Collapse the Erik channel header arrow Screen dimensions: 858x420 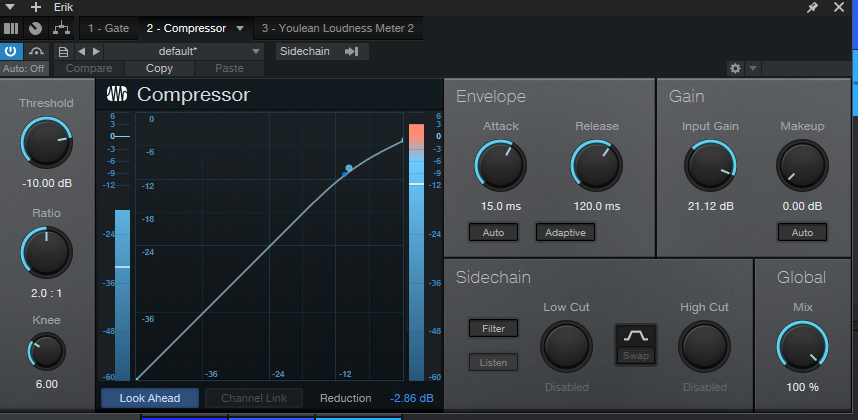coord(10,7)
